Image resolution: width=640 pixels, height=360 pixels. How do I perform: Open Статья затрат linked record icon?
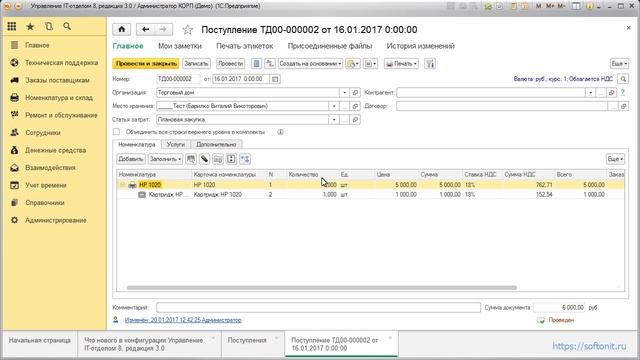coord(355,120)
